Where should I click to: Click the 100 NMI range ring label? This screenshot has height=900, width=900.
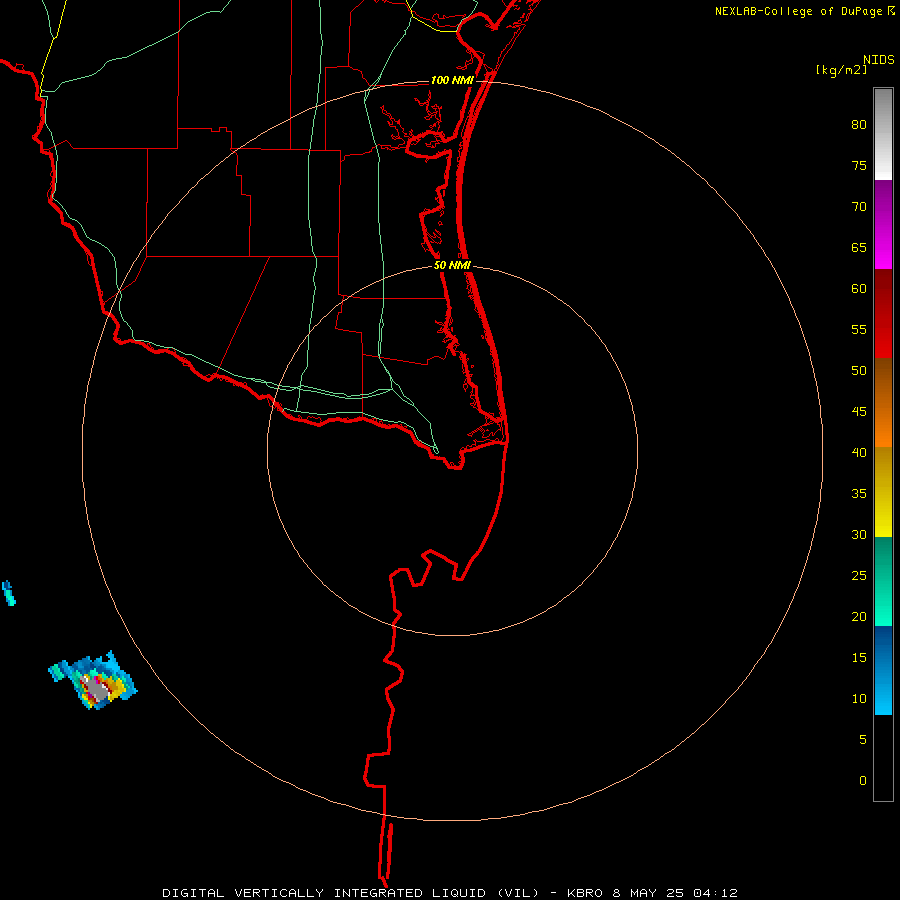point(452,80)
